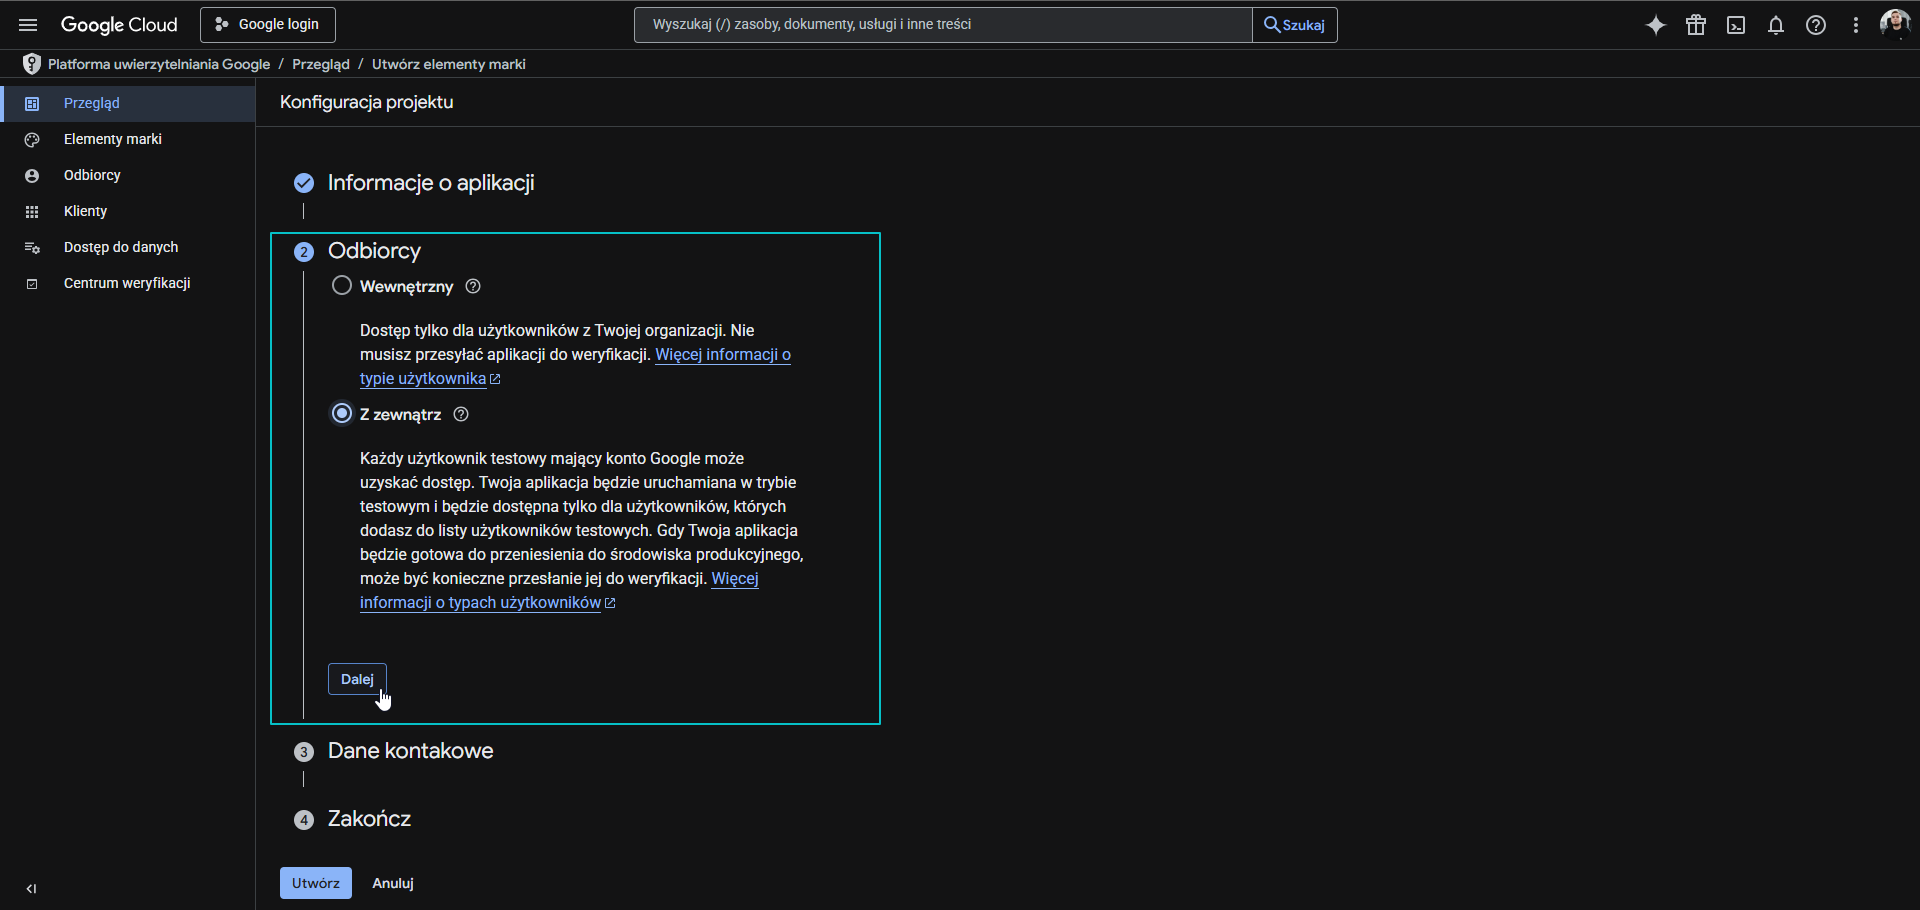Open Elementy marki in sidebar
This screenshot has width=1920, height=910.
point(112,139)
